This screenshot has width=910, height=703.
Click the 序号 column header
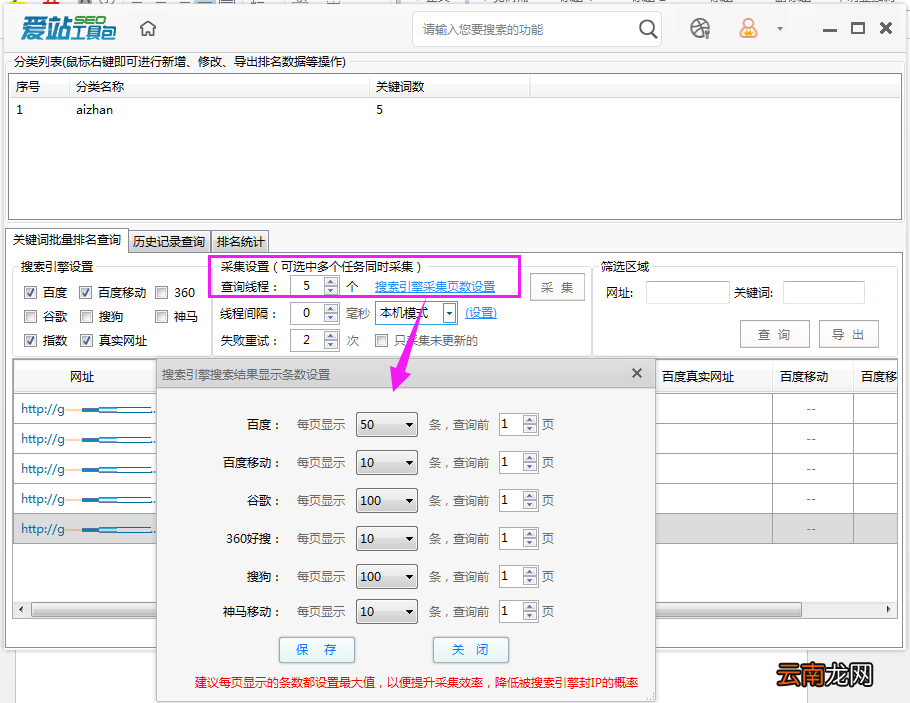coord(39,86)
